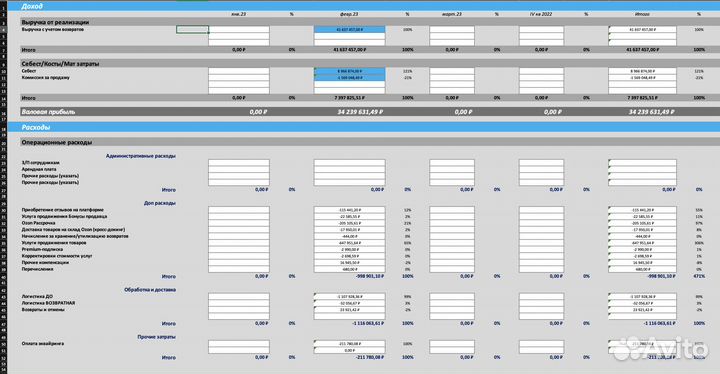Select the 'Перечисления' row label
The width and height of the screenshot is (720, 374).
[37, 269]
